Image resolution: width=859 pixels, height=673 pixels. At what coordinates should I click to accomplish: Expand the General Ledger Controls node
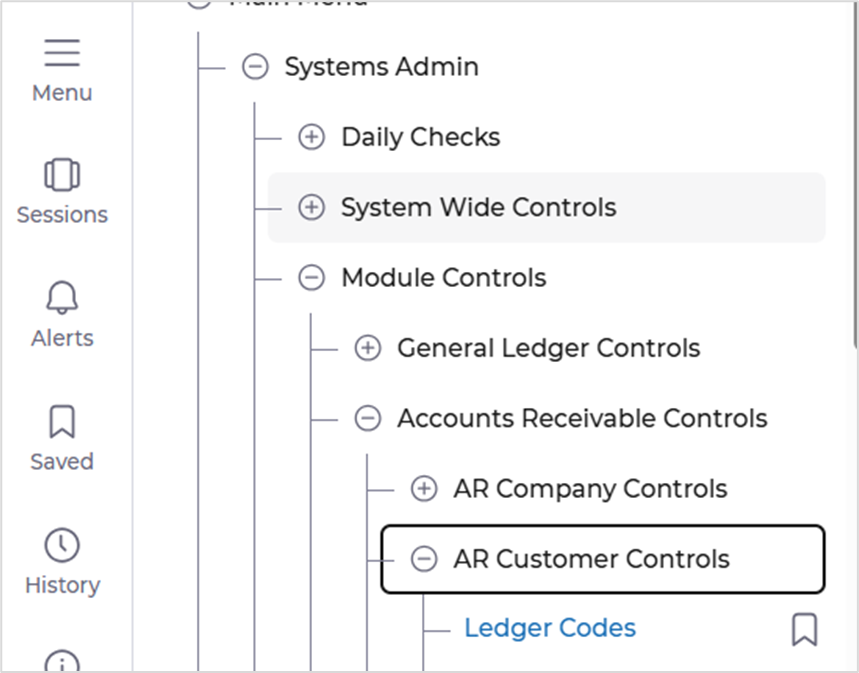[x=368, y=348]
